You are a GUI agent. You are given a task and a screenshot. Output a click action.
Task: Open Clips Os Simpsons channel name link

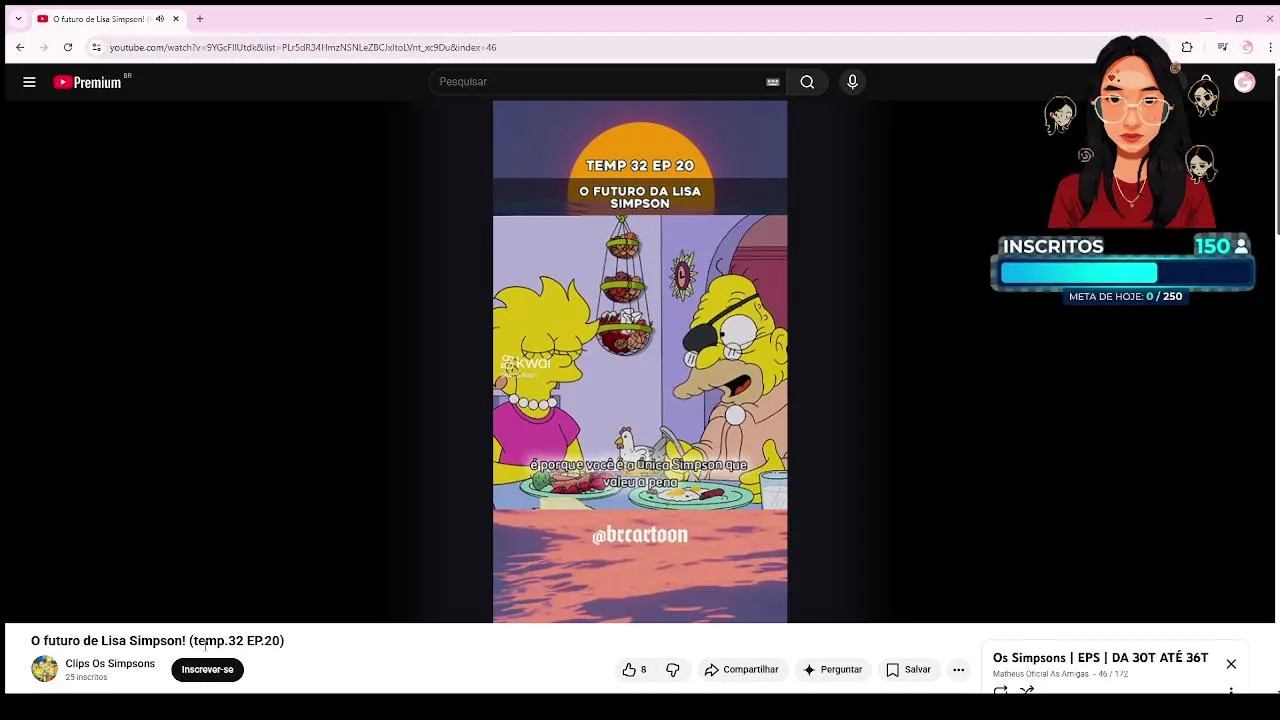(x=110, y=664)
